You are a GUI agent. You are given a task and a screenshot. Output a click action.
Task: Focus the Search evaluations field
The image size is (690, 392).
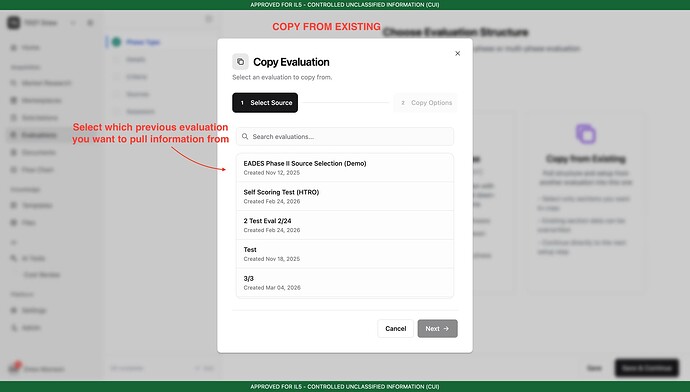point(345,136)
